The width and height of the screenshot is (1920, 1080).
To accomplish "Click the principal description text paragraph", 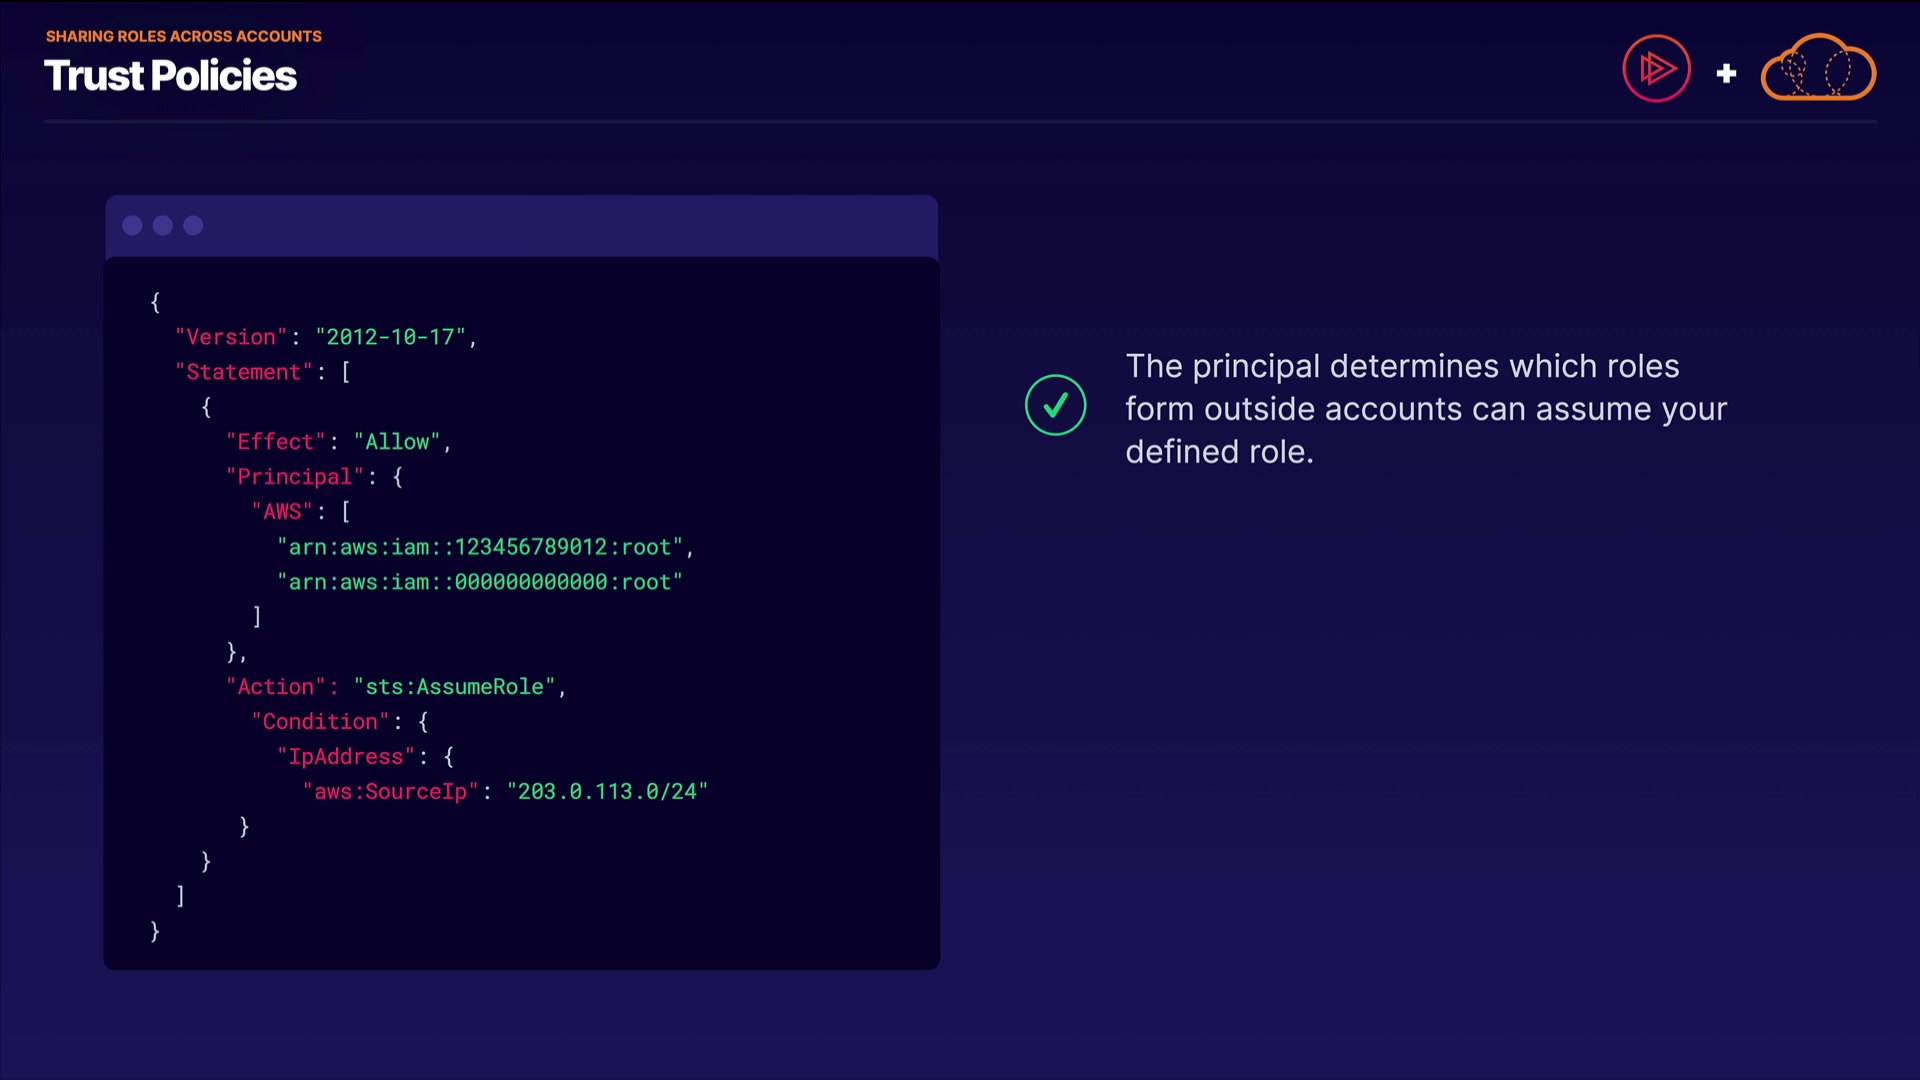I will (x=1425, y=409).
